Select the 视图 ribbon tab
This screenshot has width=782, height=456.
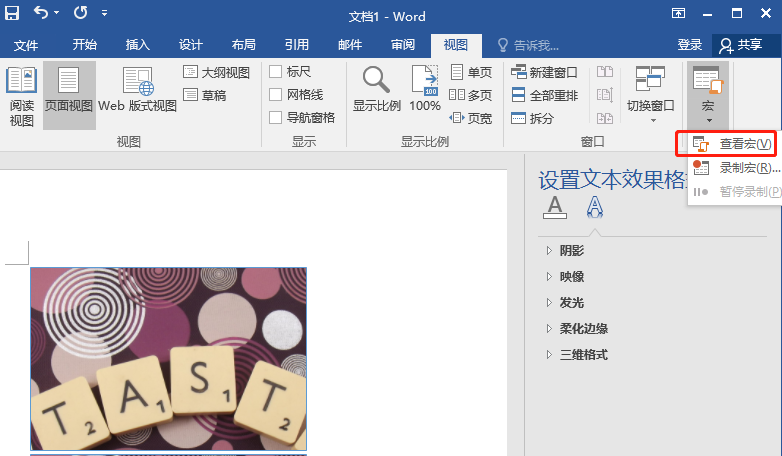coord(456,45)
